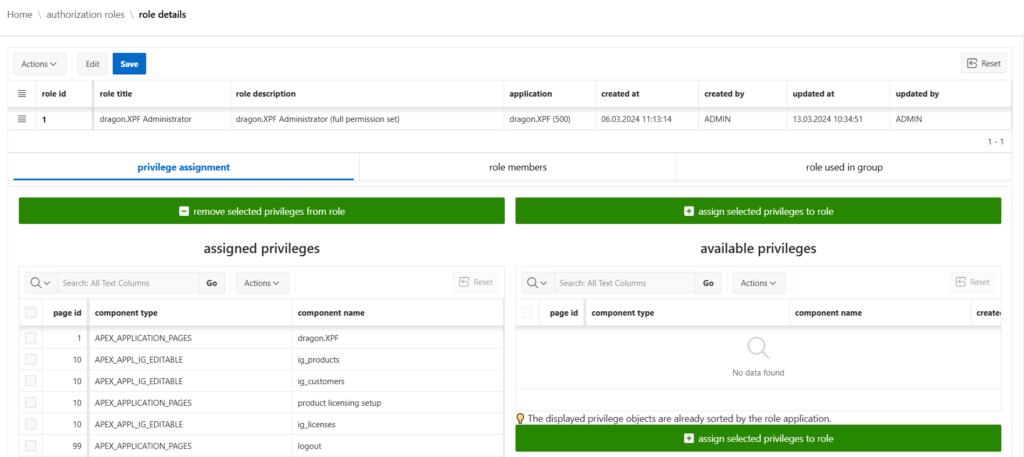Click the column header hamburger icon in roles grid
Viewport: 1024px width, 457px height.
point(22,94)
